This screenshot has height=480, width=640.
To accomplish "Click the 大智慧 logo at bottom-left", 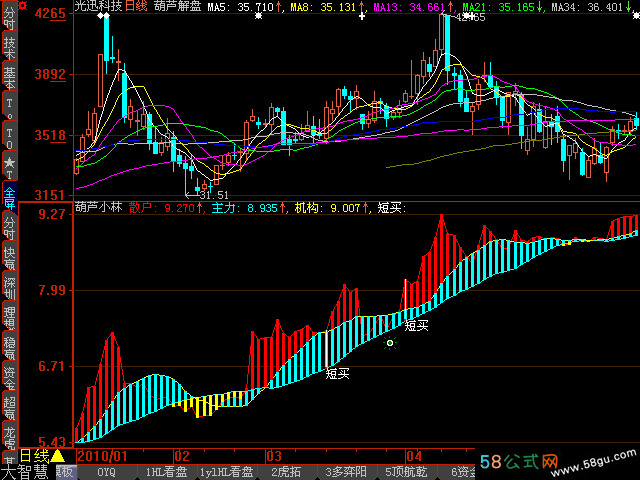I will [x=26, y=472].
